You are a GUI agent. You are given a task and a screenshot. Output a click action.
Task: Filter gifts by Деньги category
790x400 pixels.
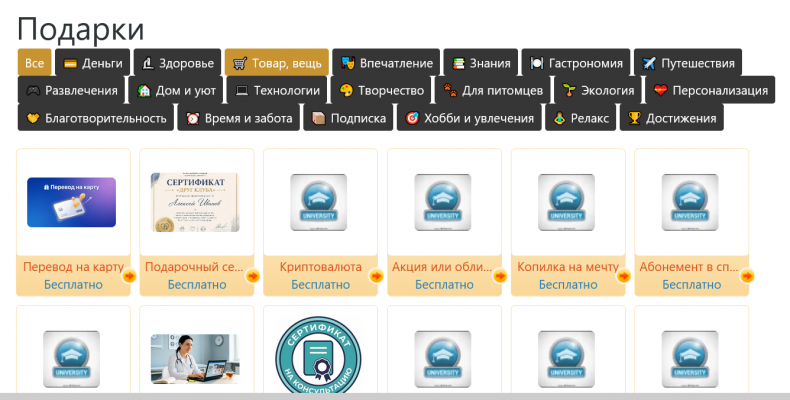click(x=93, y=62)
